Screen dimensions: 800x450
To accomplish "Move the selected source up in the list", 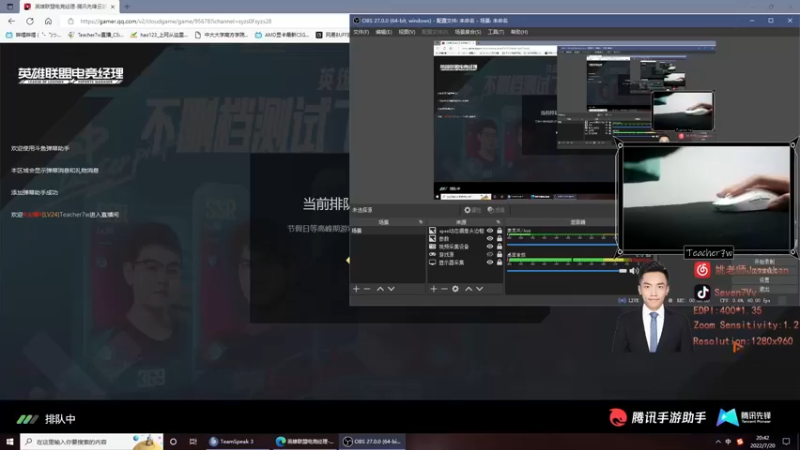I will [468, 289].
